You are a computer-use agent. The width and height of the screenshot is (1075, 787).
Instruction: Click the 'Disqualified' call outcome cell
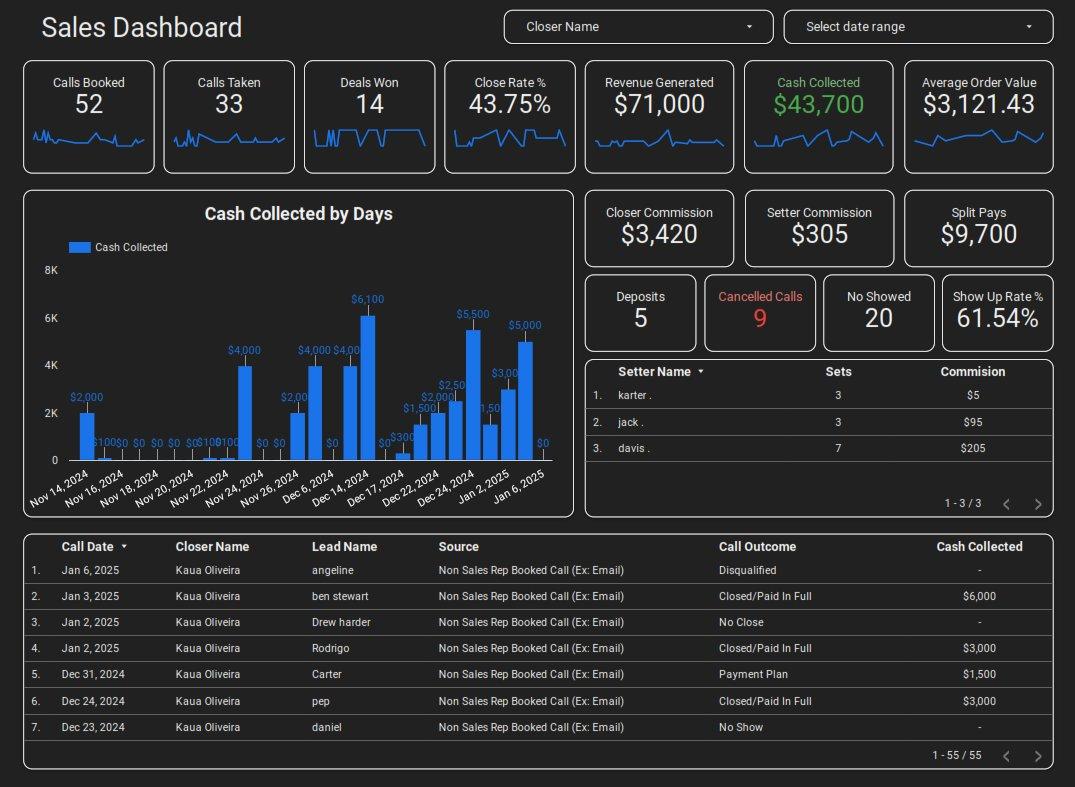(747, 570)
